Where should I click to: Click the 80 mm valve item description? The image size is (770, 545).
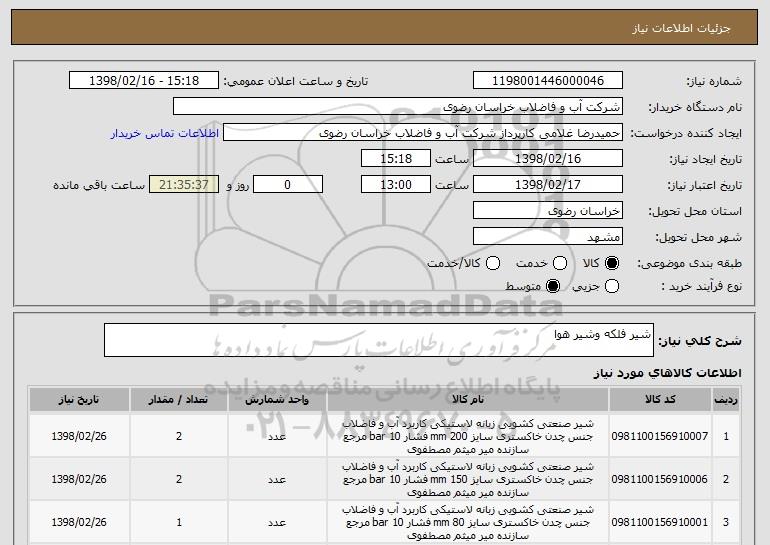point(468,522)
